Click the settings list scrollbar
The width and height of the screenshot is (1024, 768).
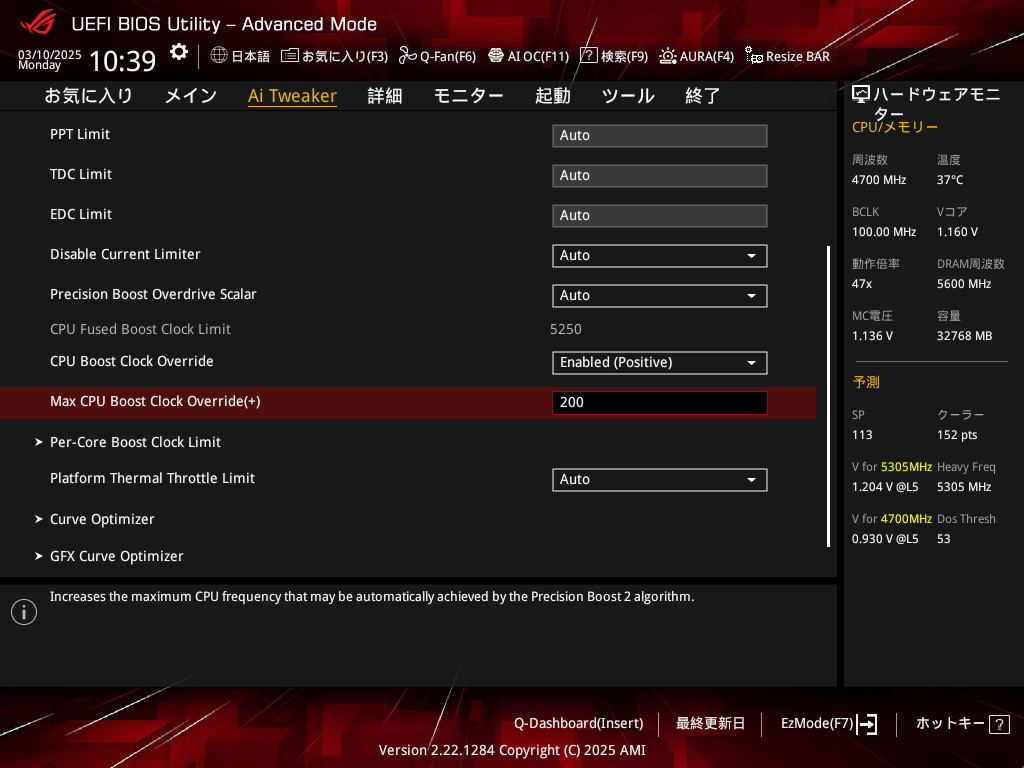point(828,396)
